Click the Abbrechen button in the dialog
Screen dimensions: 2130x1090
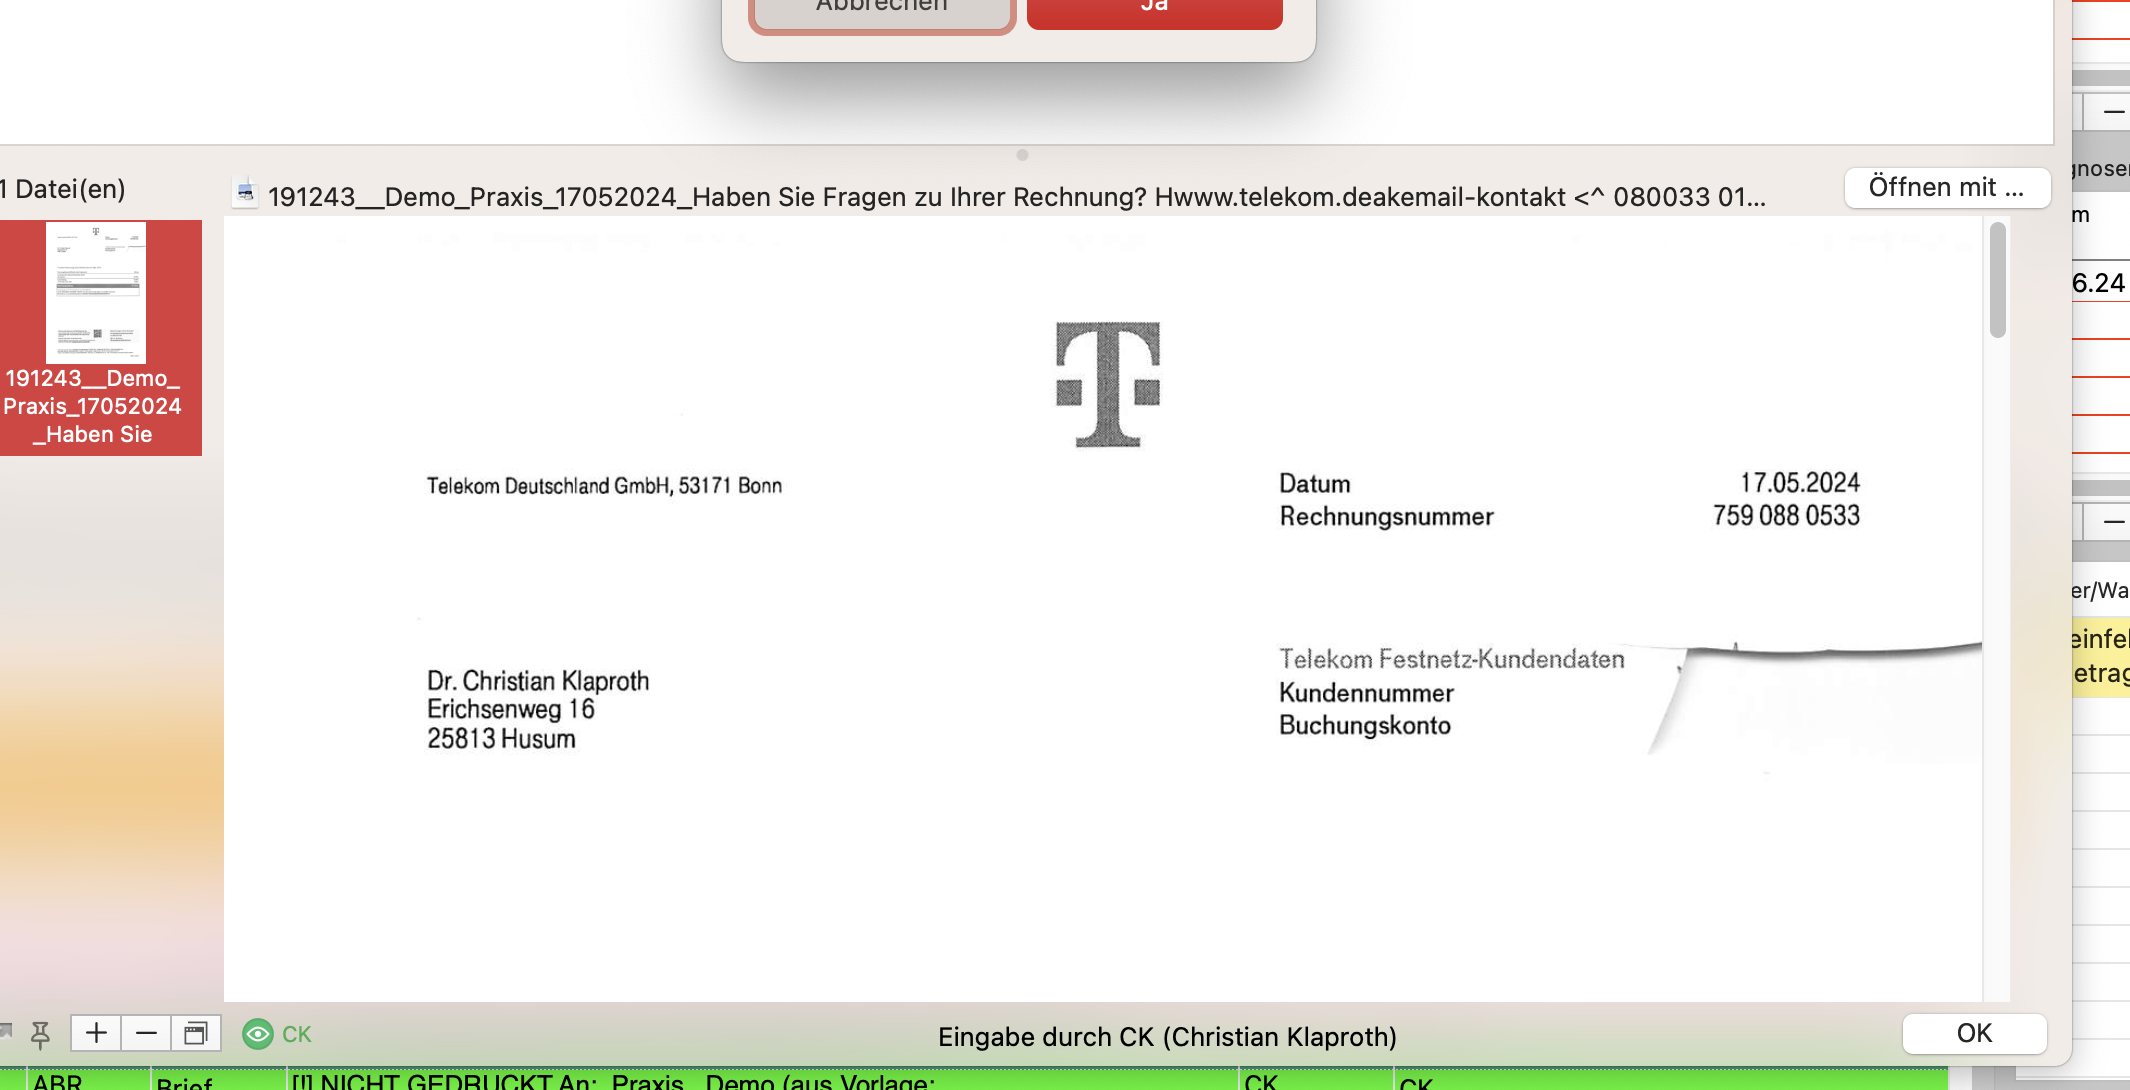pos(881,12)
